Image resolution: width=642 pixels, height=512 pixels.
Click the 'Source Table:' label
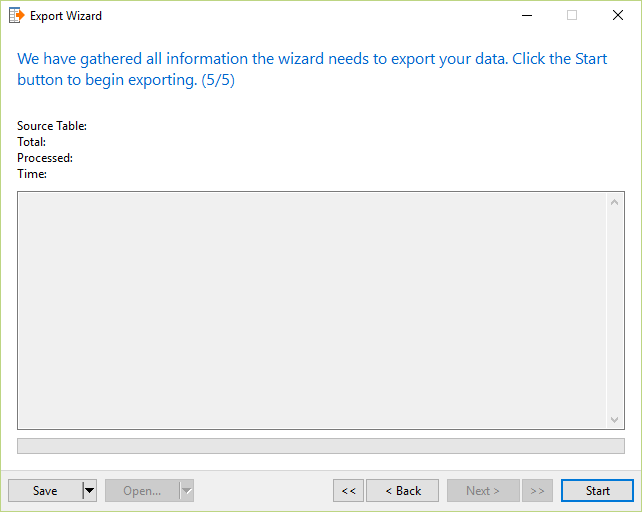click(52, 126)
